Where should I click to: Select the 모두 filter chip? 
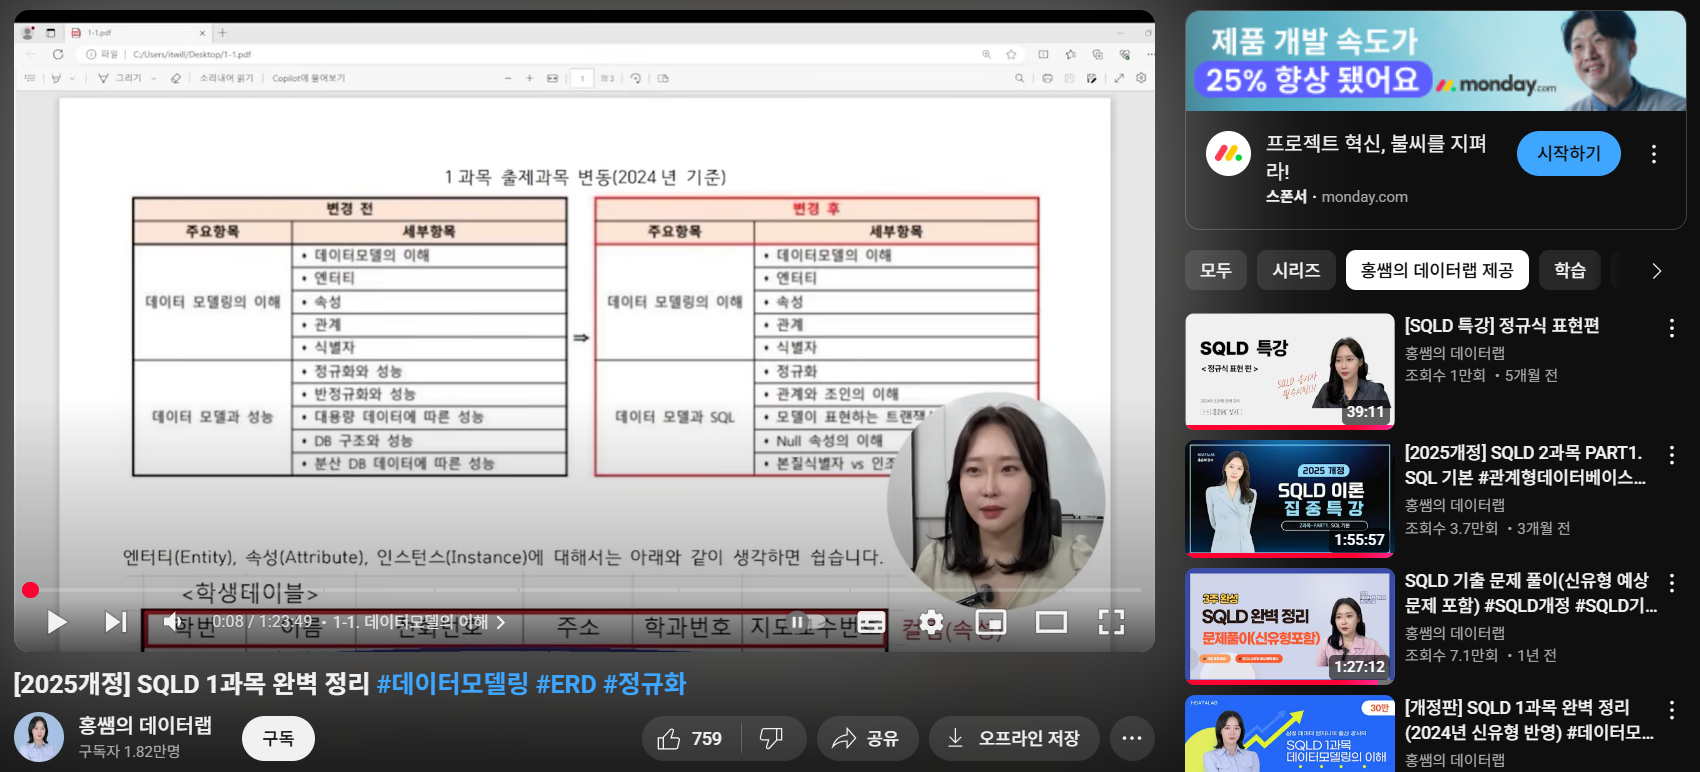1216,270
